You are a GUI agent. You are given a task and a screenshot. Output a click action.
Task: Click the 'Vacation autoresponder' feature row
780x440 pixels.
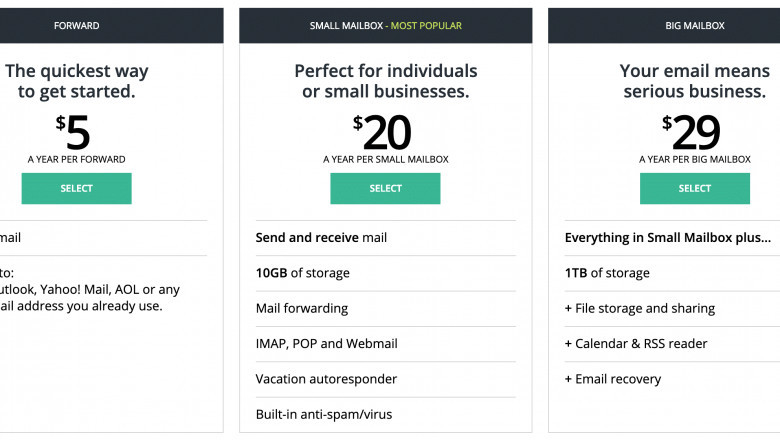point(326,379)
